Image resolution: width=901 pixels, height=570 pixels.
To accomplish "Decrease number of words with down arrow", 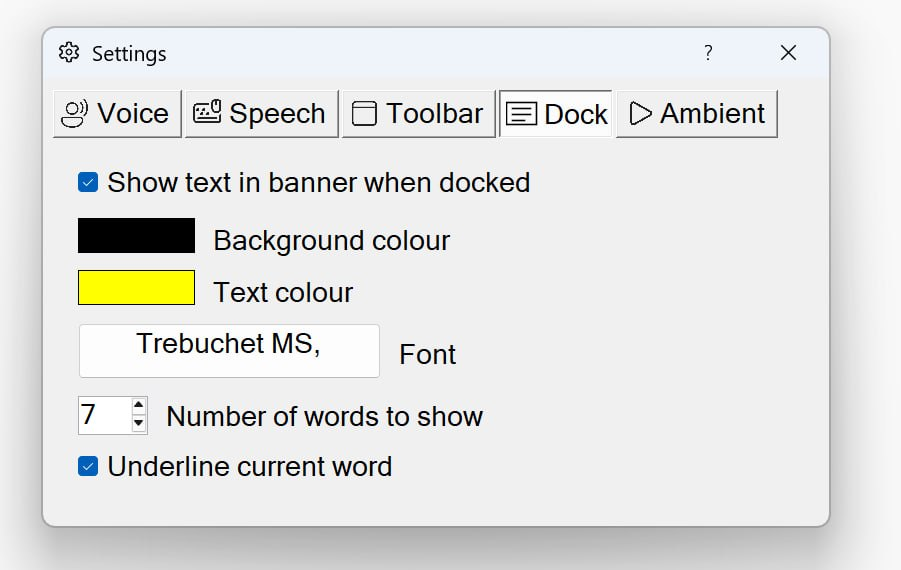I will tap(138, 423).
